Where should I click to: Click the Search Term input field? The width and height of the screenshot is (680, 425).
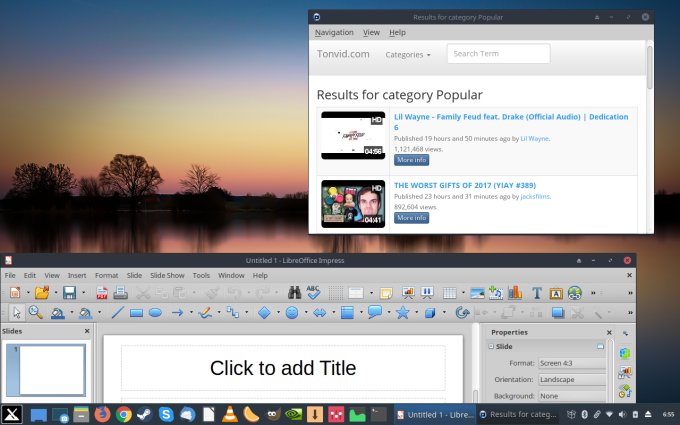click(x=498, y=54)
